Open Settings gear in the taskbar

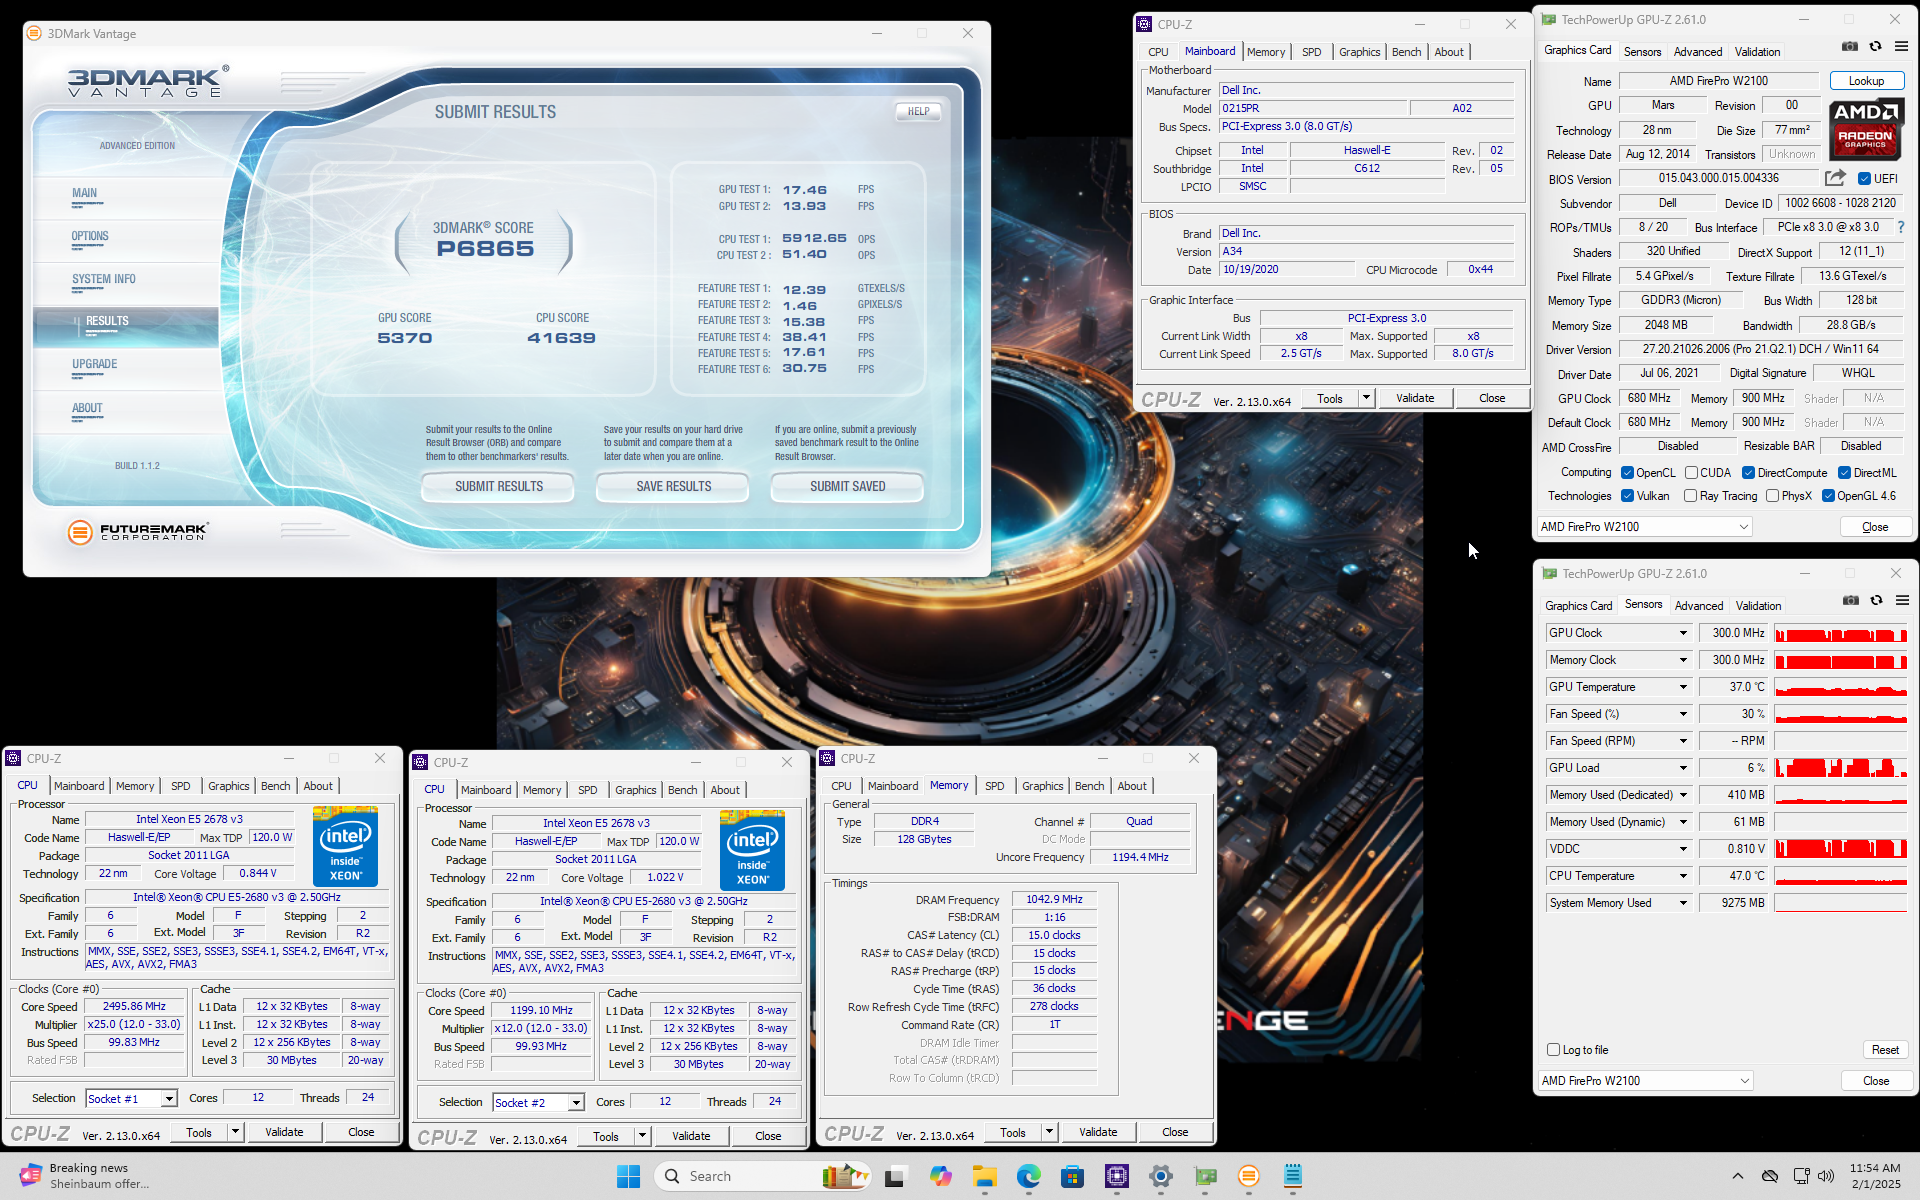tap(1161, 1177)
